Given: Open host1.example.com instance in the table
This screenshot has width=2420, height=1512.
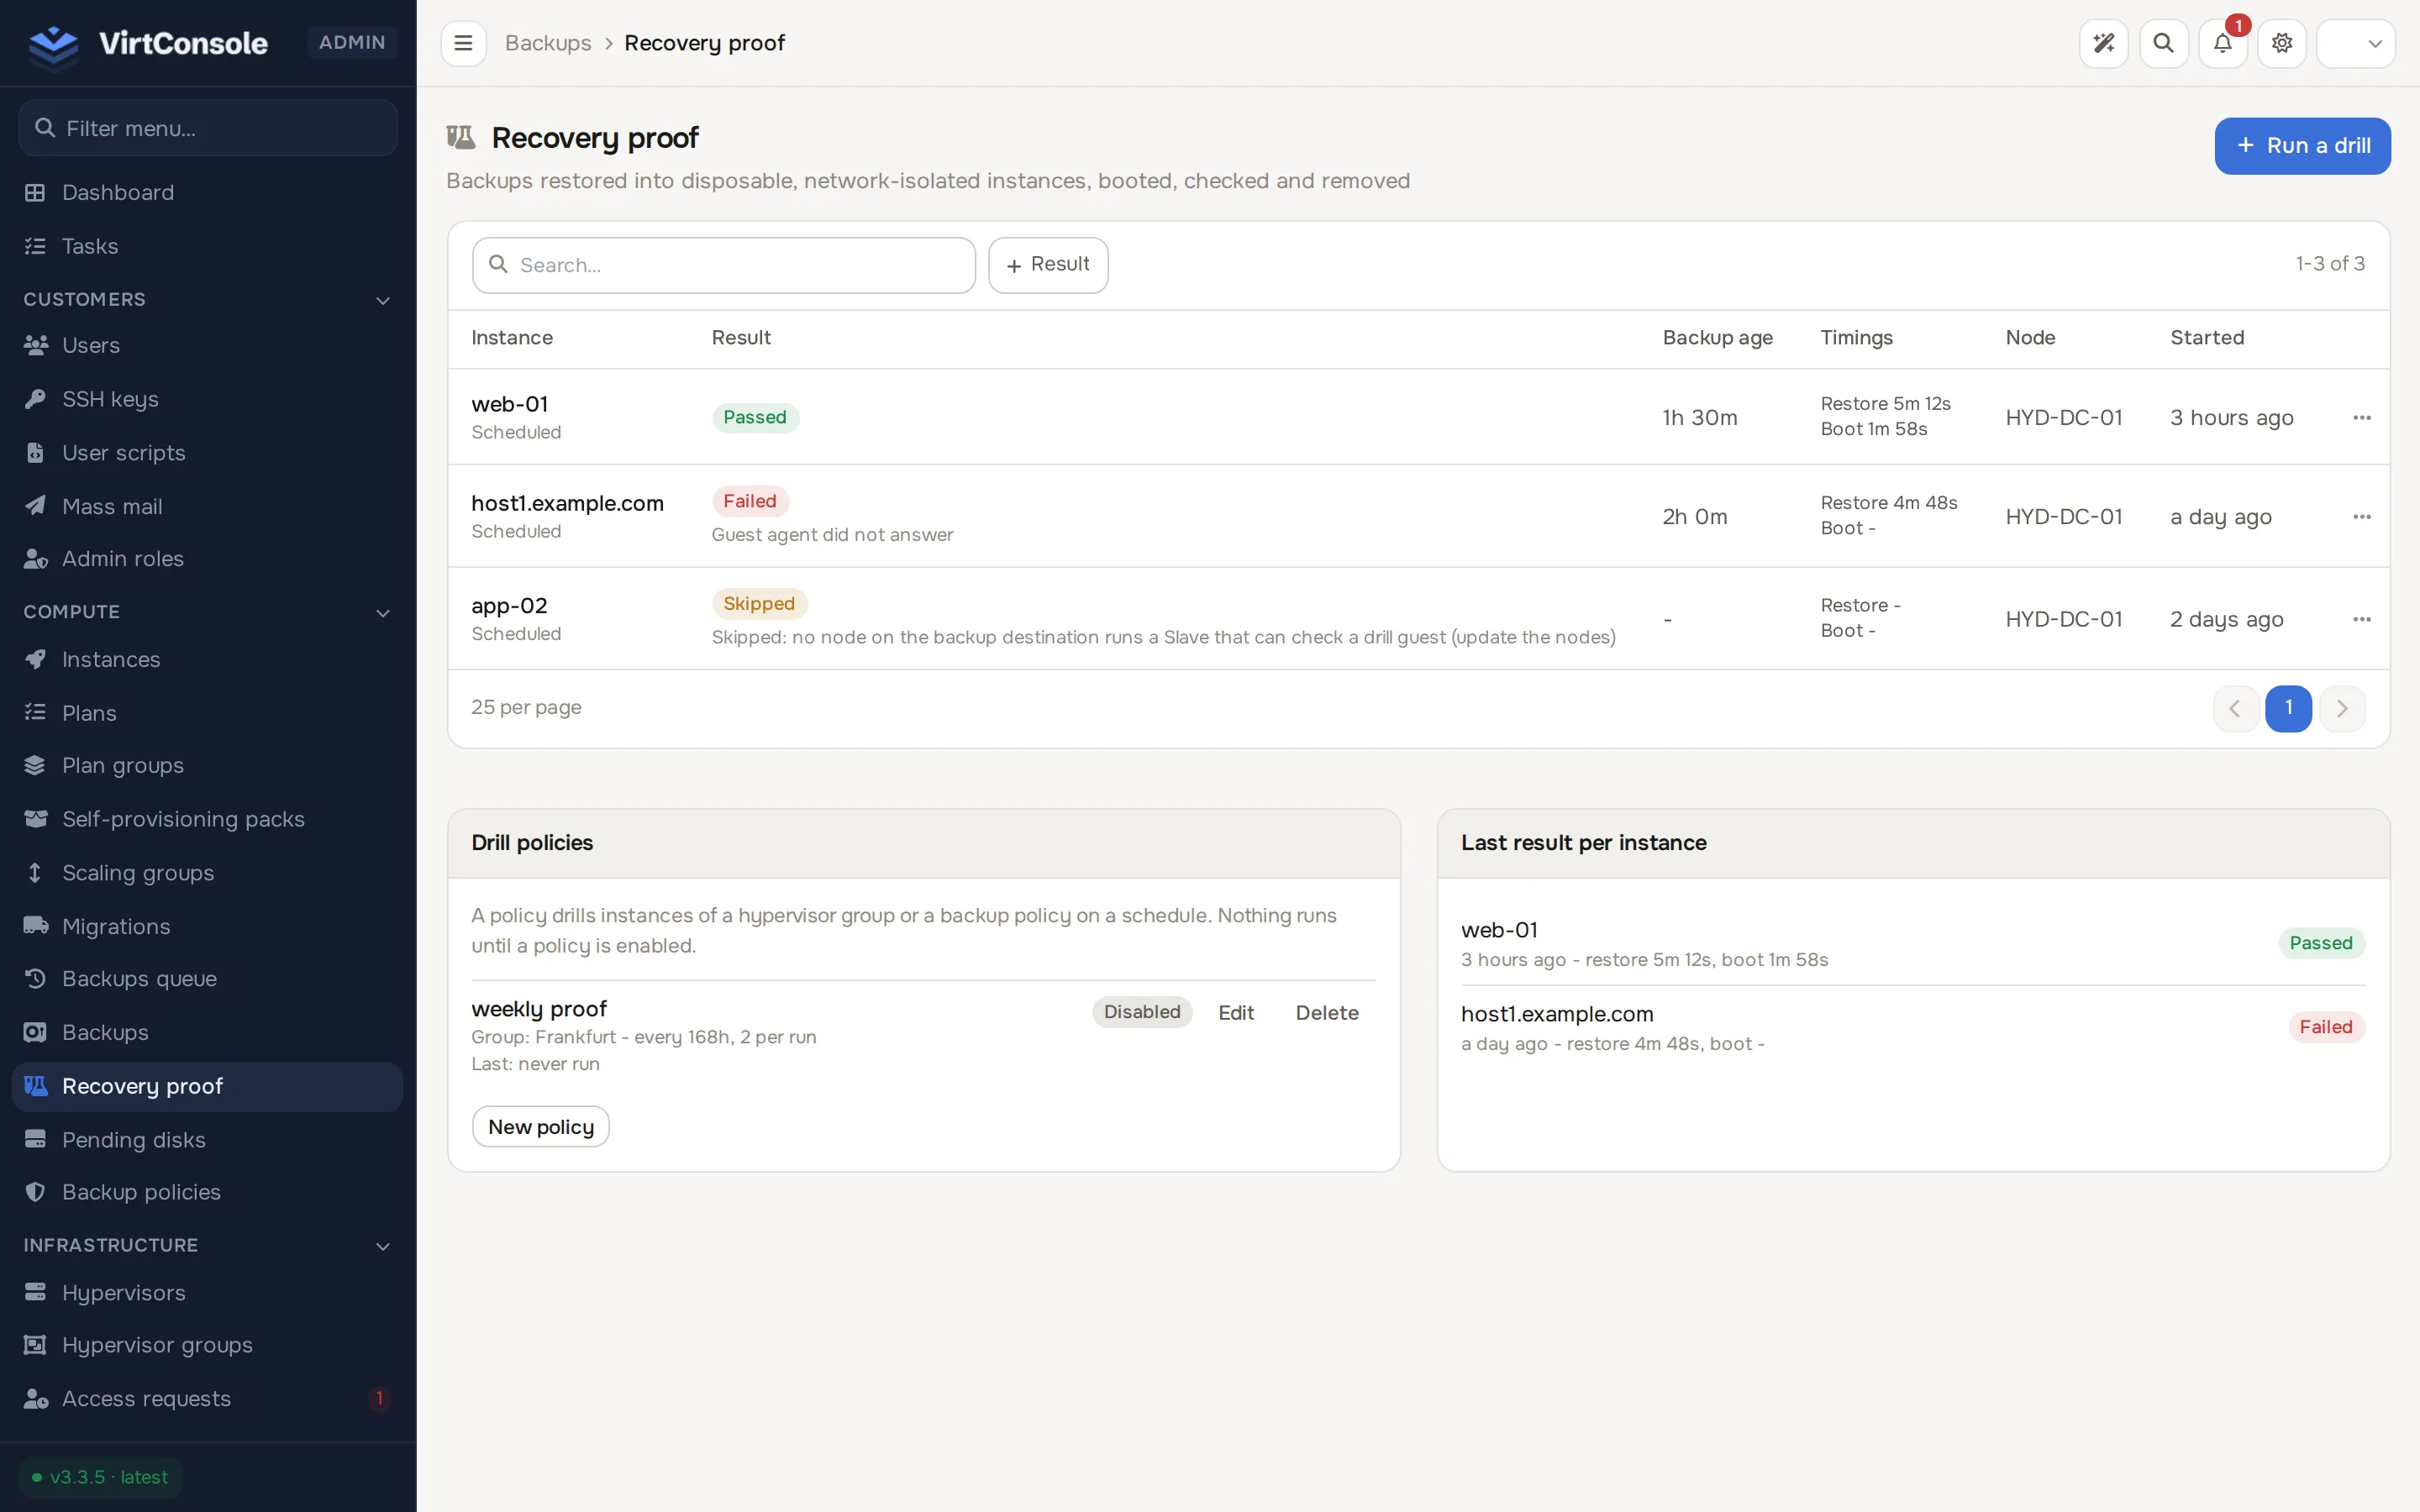Looking at the screenshot, I should 567,503.
